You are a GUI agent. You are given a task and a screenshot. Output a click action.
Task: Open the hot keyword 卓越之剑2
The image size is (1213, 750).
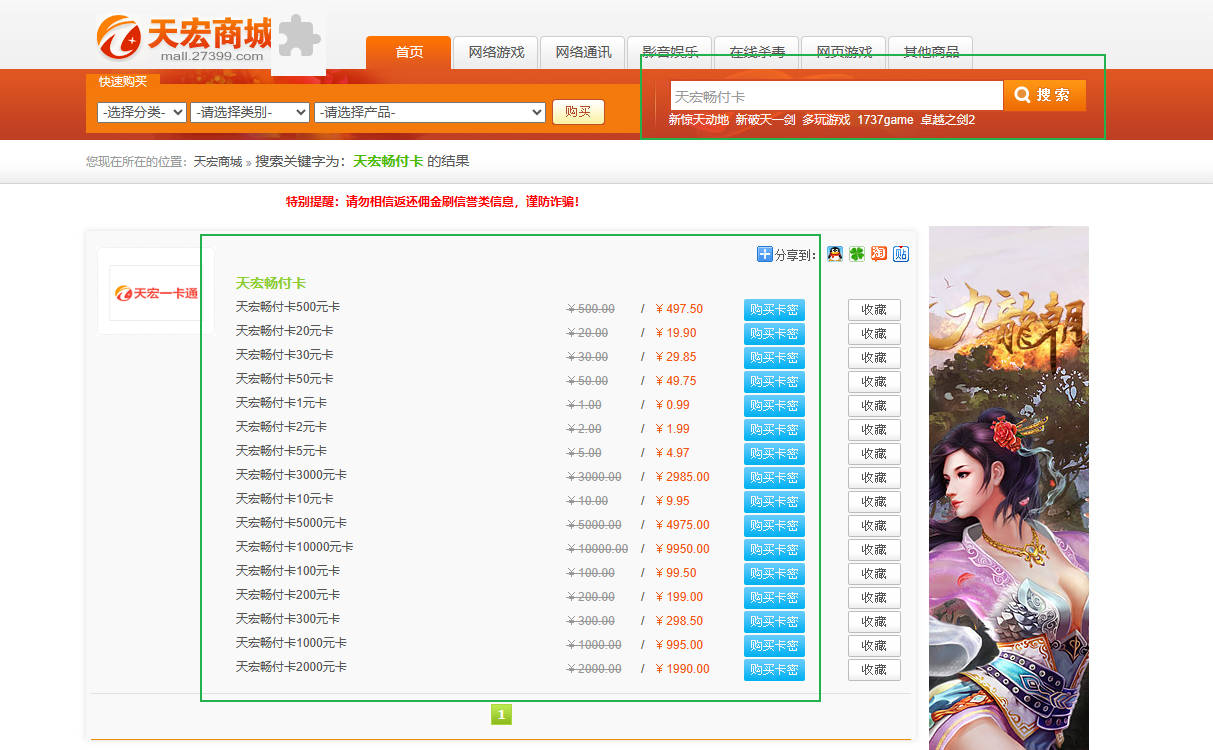pyautogui.click(x=948, y=120)
